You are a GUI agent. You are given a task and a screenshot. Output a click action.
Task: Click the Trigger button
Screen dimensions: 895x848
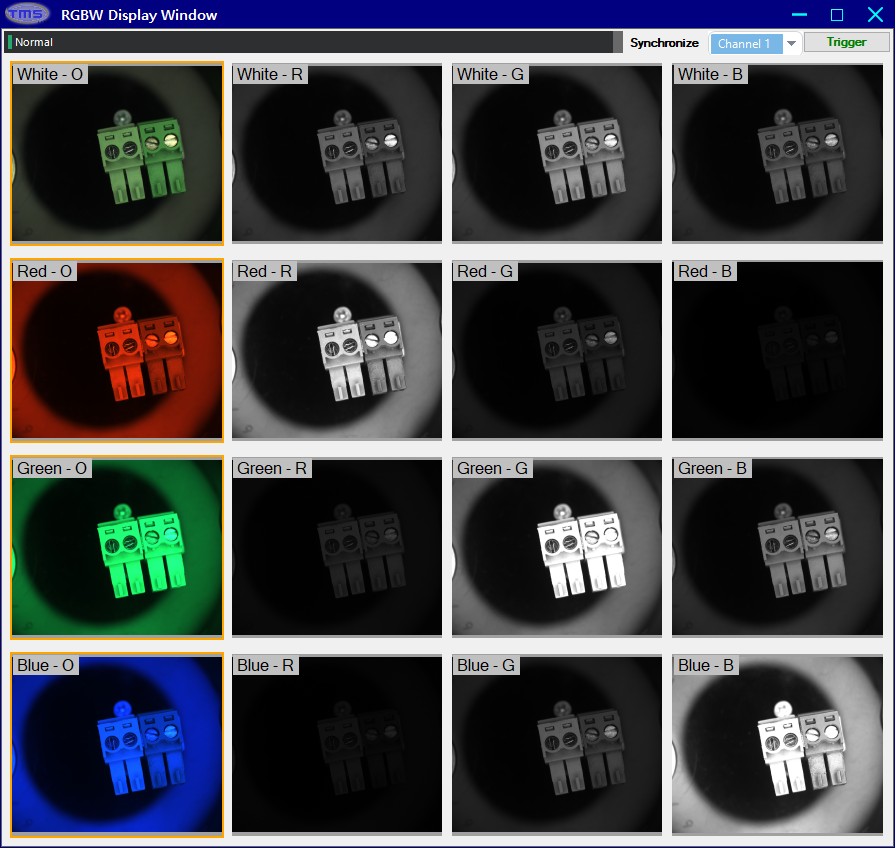click(848, 42)
